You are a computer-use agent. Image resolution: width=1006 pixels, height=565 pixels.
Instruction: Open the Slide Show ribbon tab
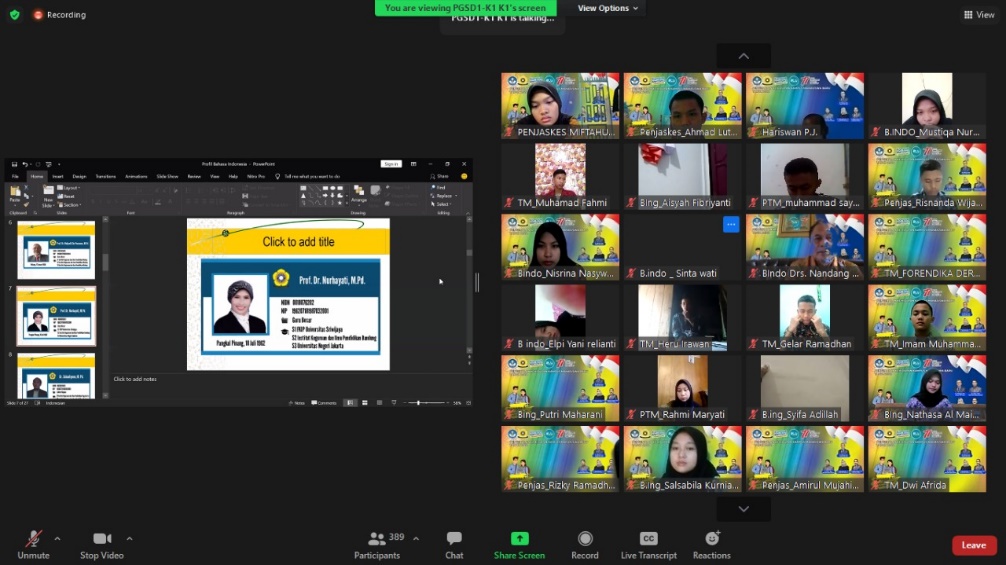[167, 176]
